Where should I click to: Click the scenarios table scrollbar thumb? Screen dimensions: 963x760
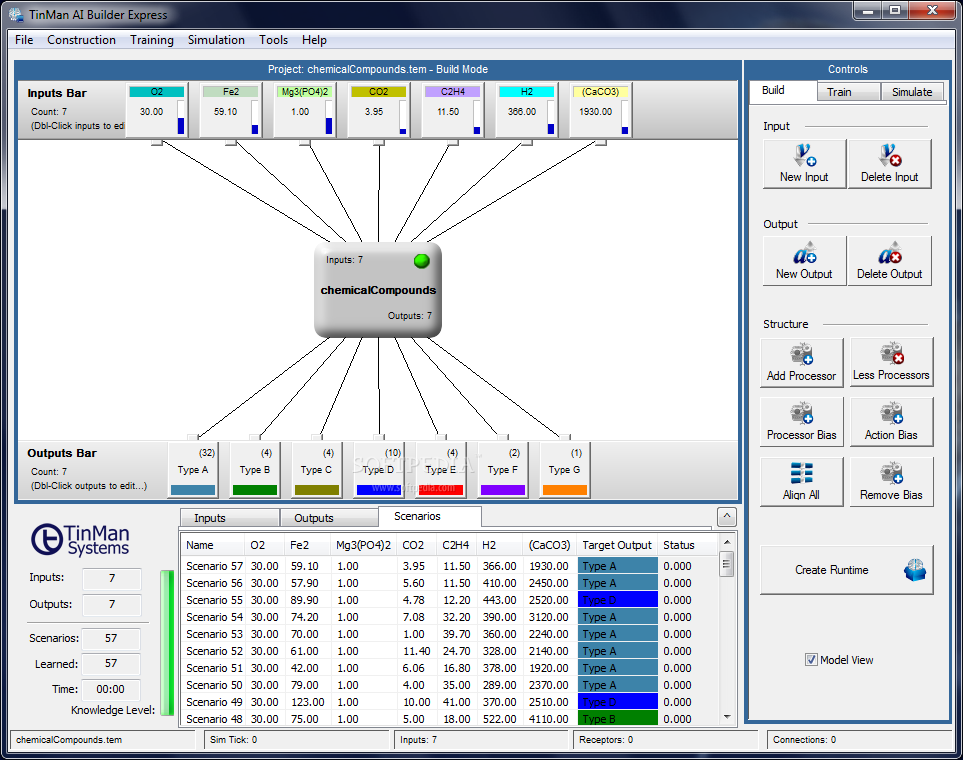click(x=727, y=564)
